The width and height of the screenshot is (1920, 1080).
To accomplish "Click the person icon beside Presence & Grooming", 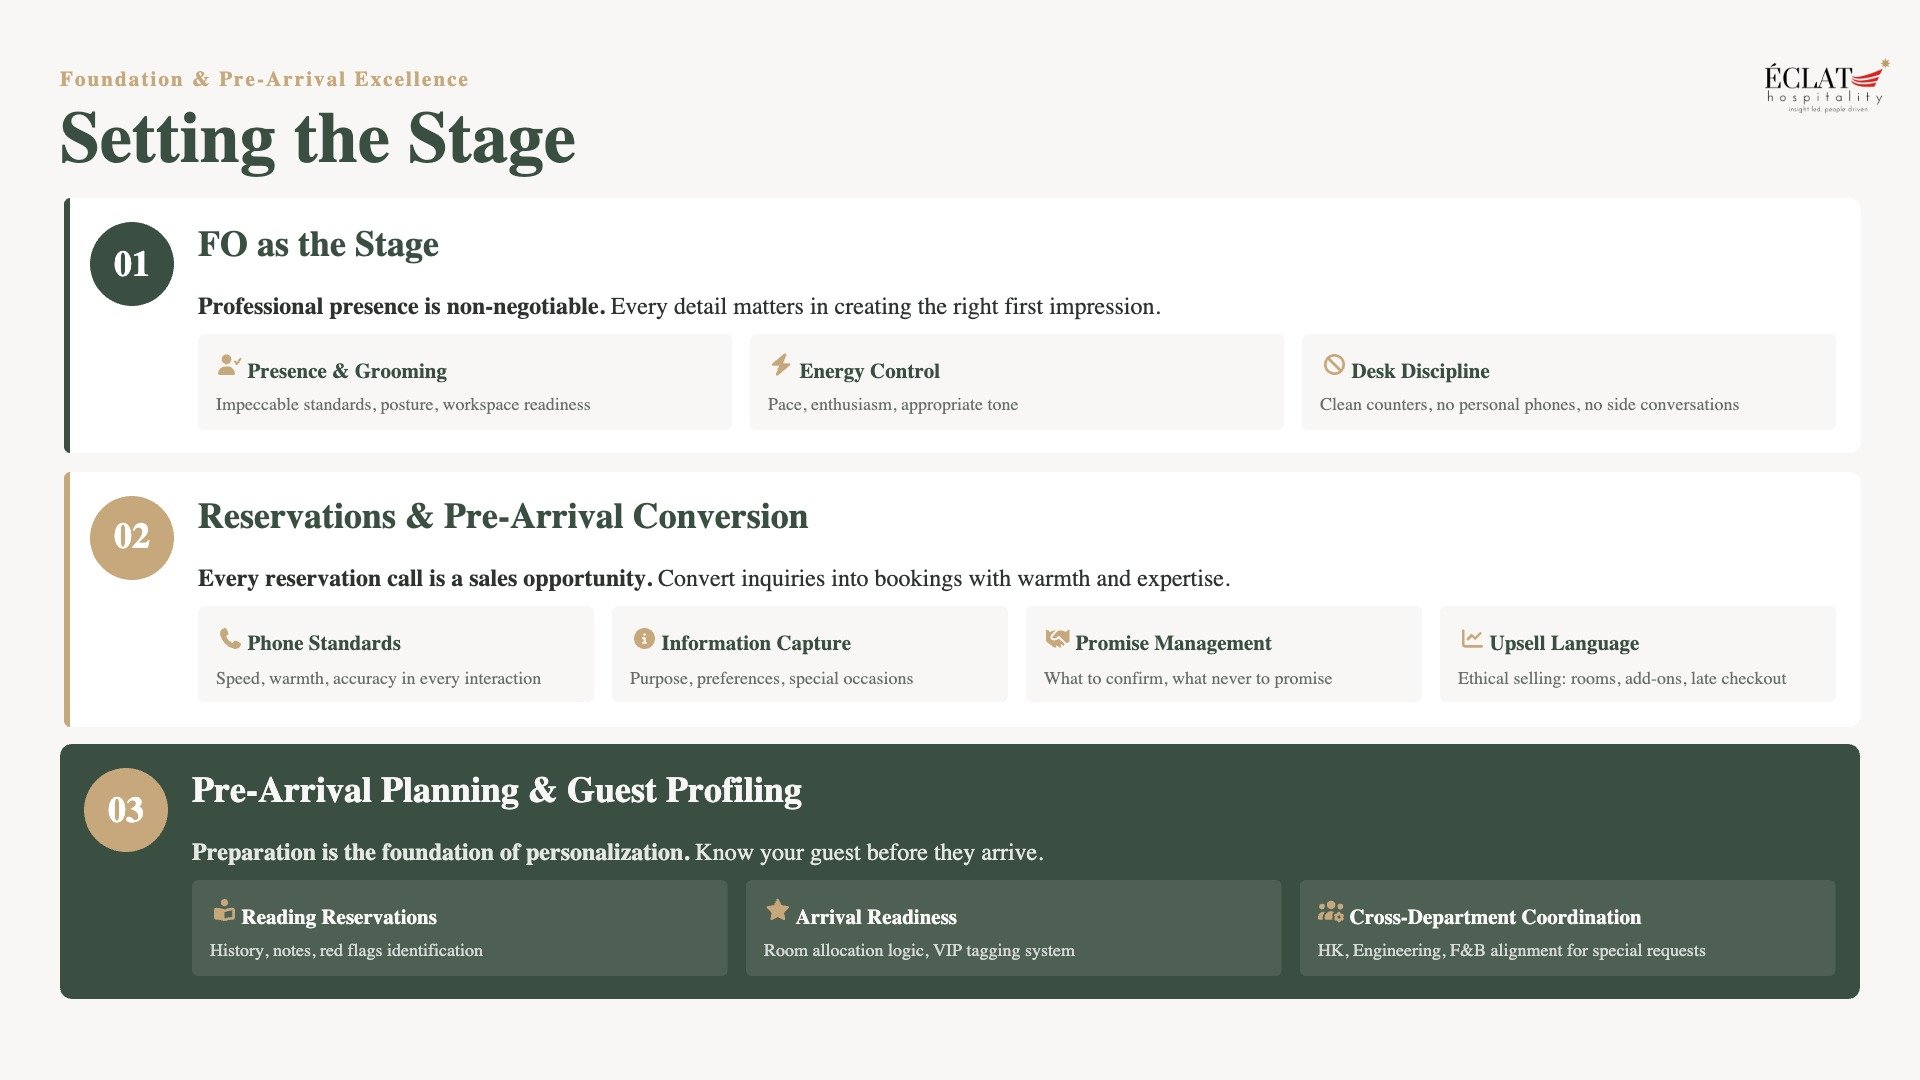I will point(229,366).
